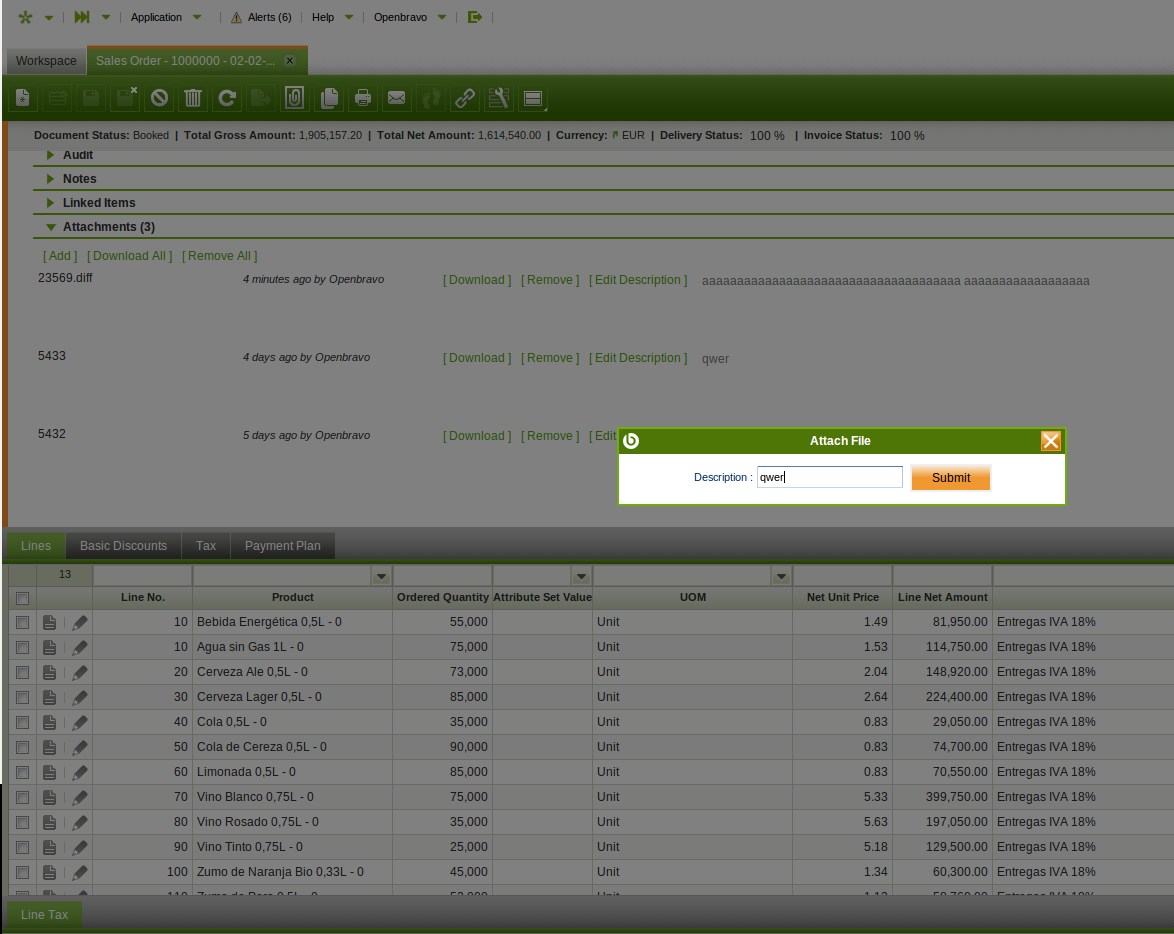The height and width of the screenshot is (934, 1174).
Task: Open the UOM column filter dropdown
Action: click(x=780, y=577)
